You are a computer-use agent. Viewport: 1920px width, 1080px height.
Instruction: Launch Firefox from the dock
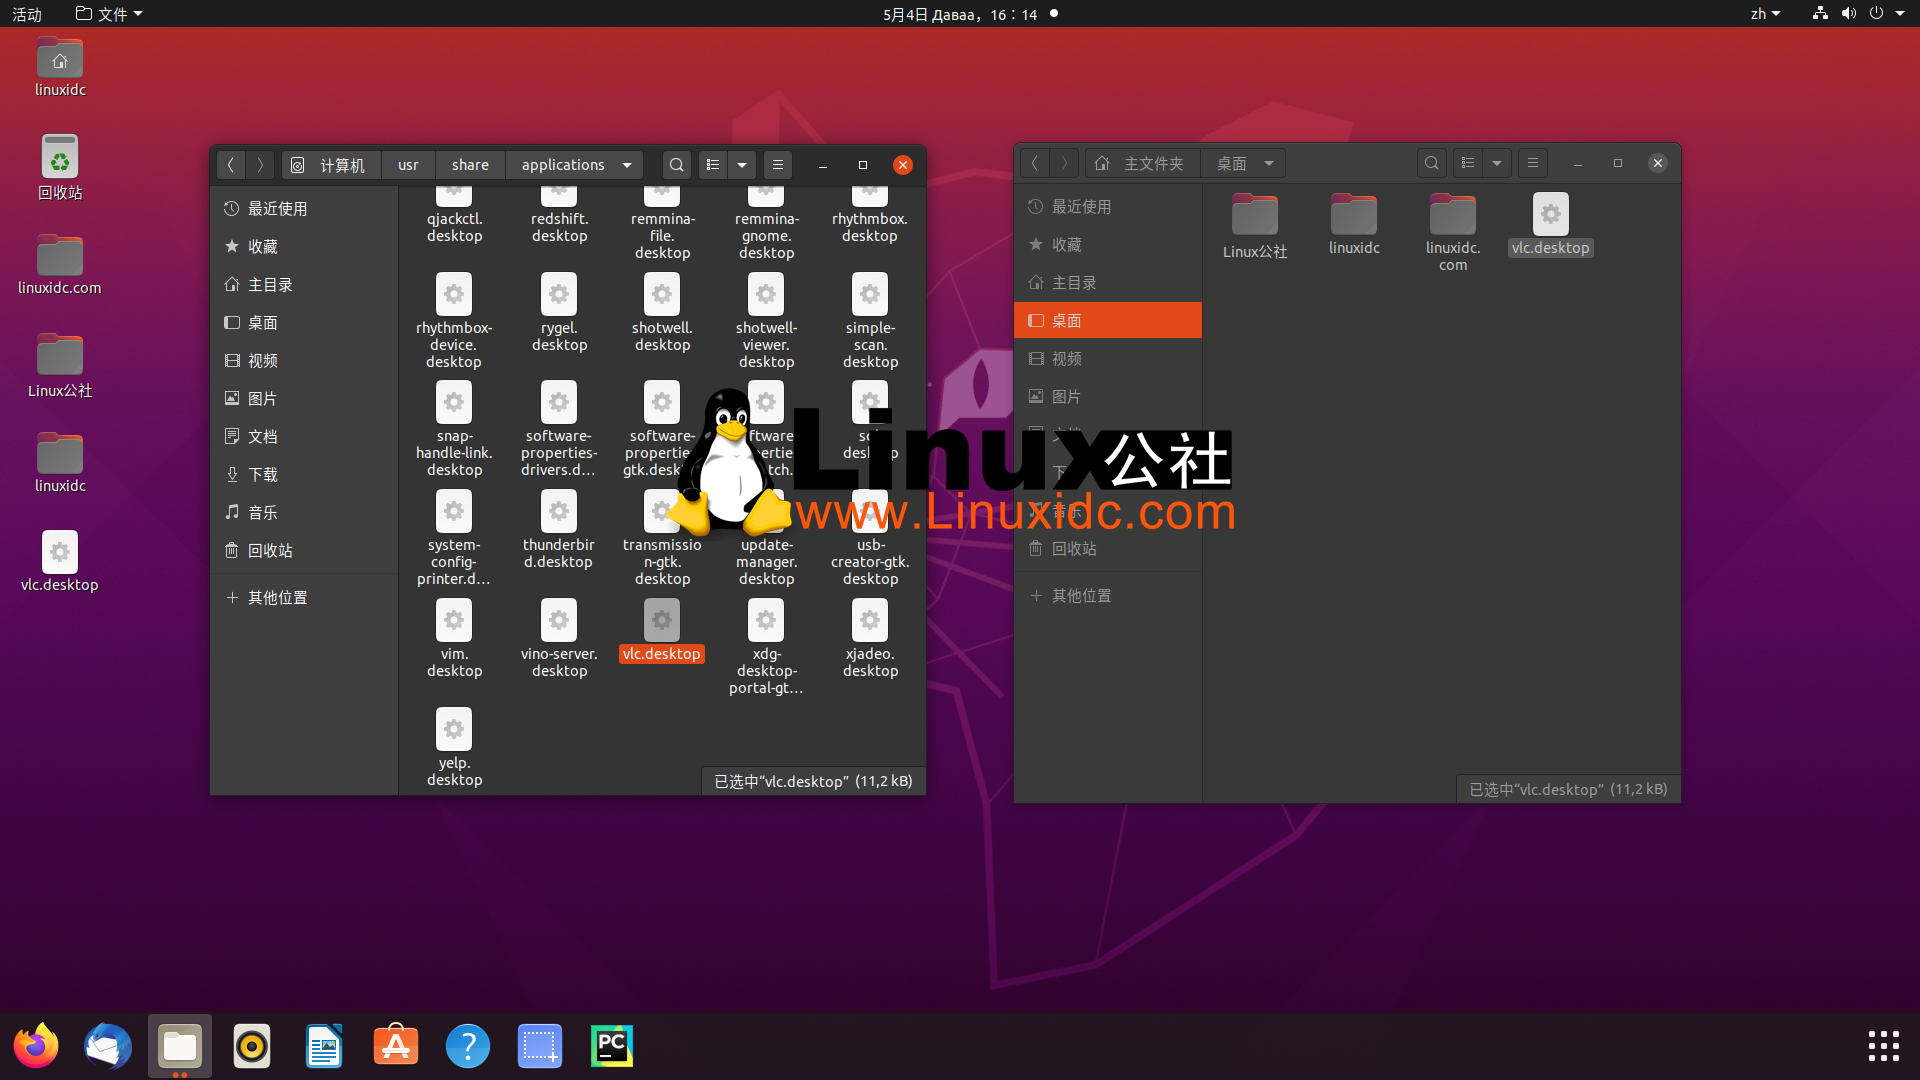pos(35,1045)
